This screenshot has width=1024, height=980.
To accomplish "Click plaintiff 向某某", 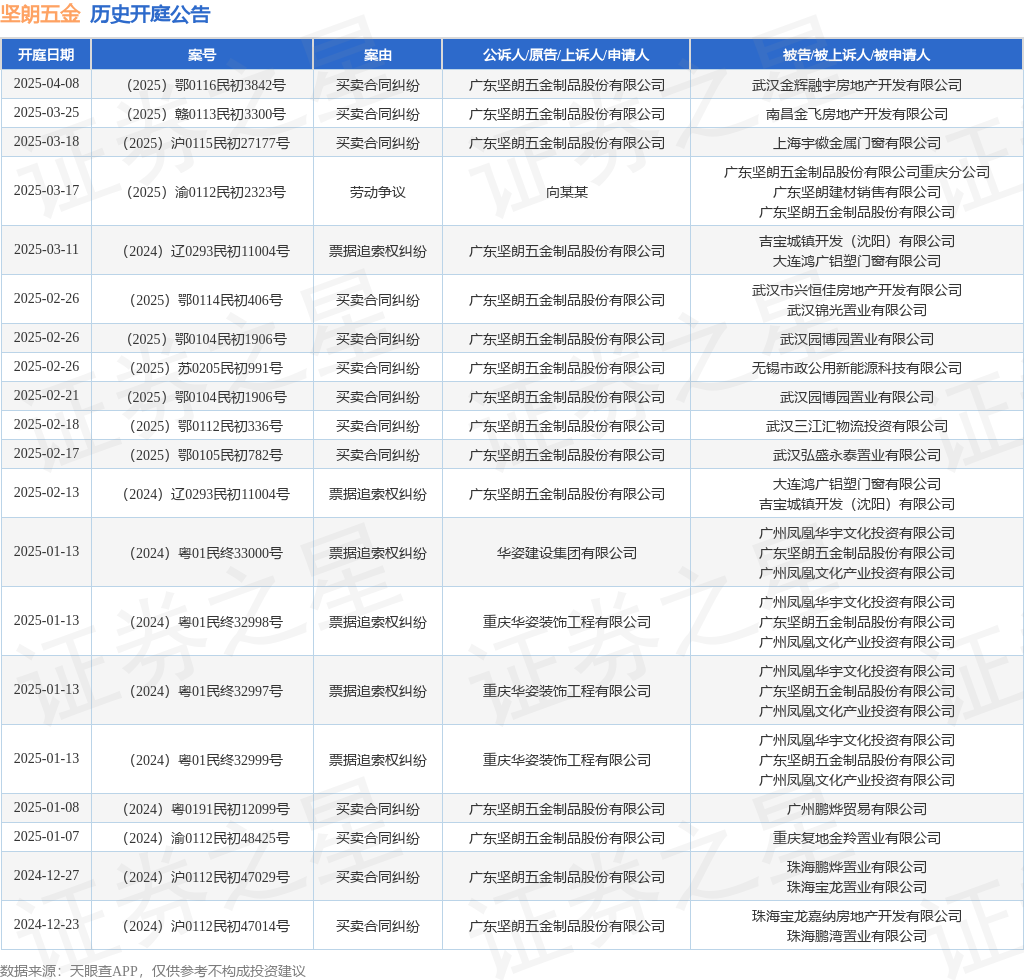I will [566, 192].
